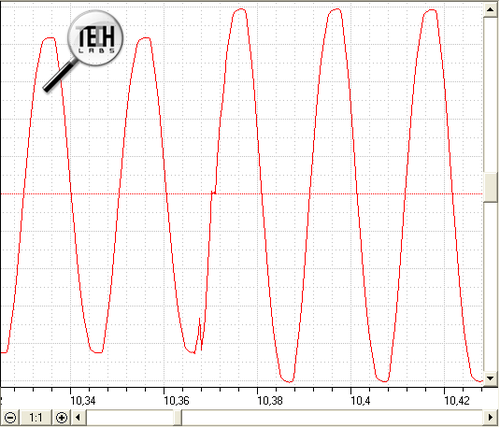The width and height of the screenshot is (500, 428).
Task: Click the 10,38 time axis label
Action: click(270, 400)
